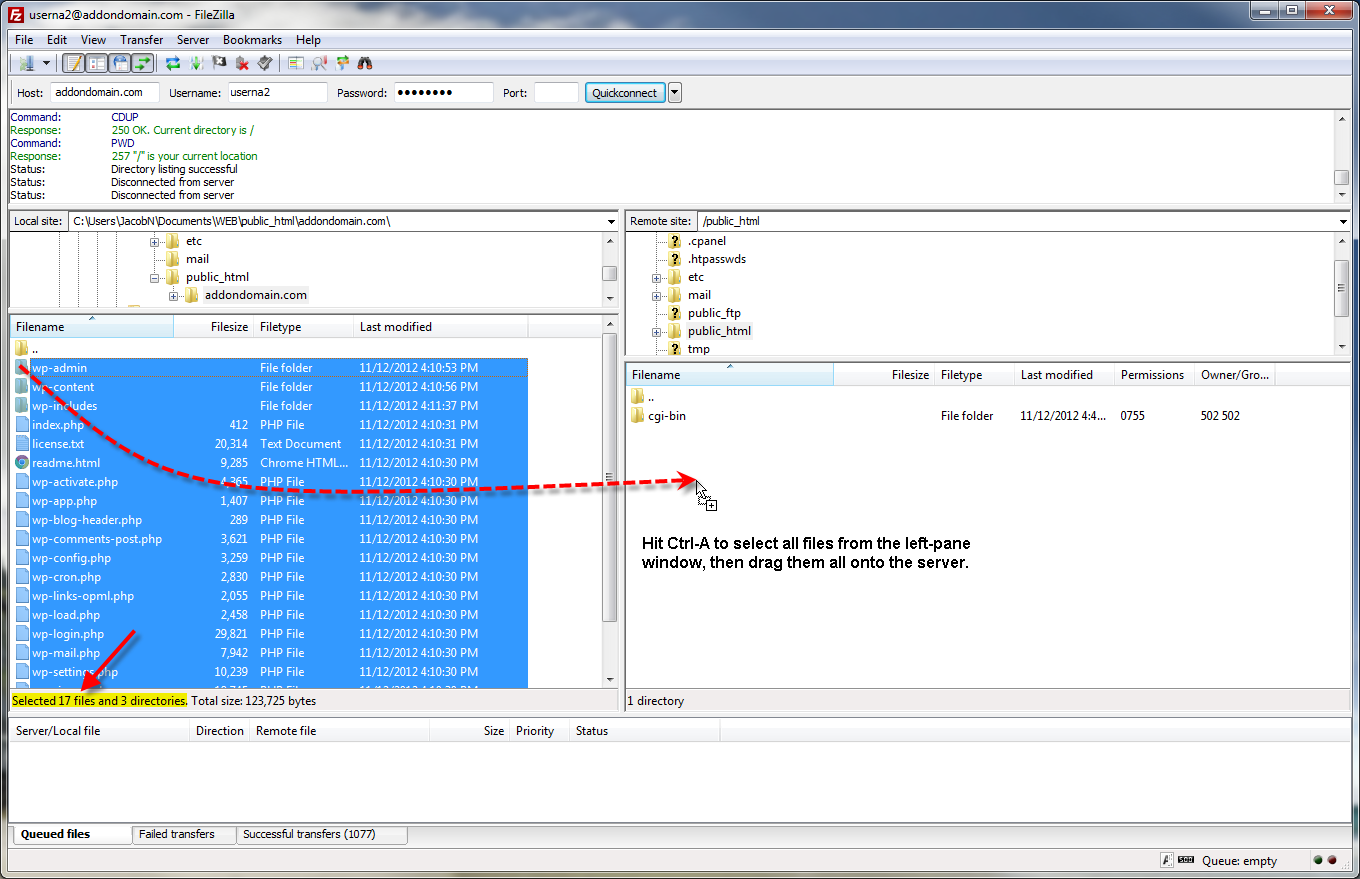Select the local mail folder in tree

coord(197,259)
